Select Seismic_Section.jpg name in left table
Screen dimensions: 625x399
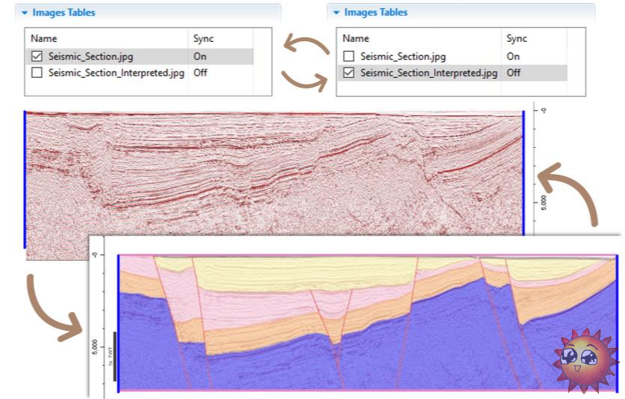pyautogui.click(x=91, y=57)
